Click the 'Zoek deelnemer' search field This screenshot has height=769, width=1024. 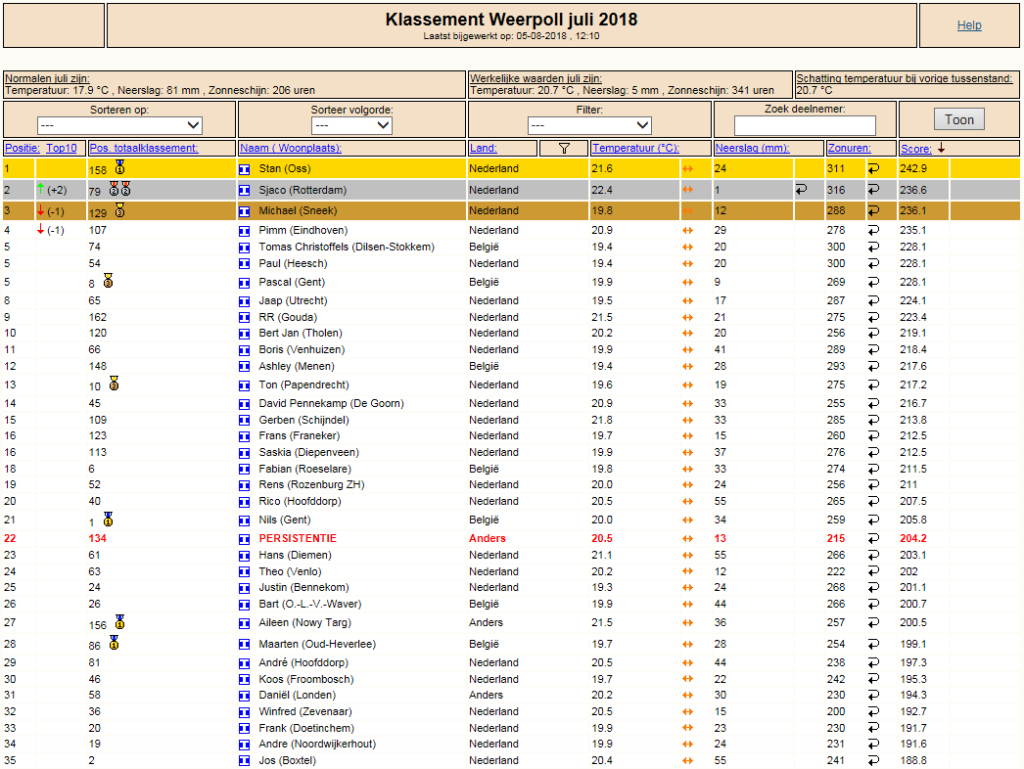click(x=805, y=125)
